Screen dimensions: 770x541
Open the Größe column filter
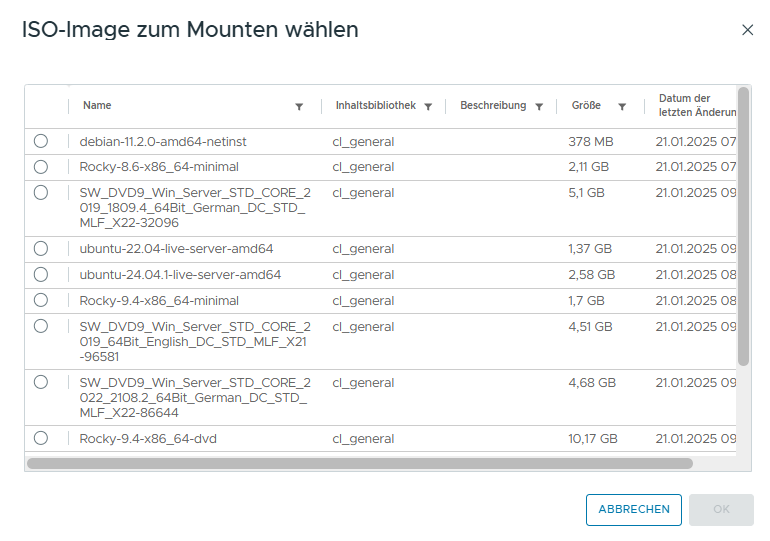[622, 107]
